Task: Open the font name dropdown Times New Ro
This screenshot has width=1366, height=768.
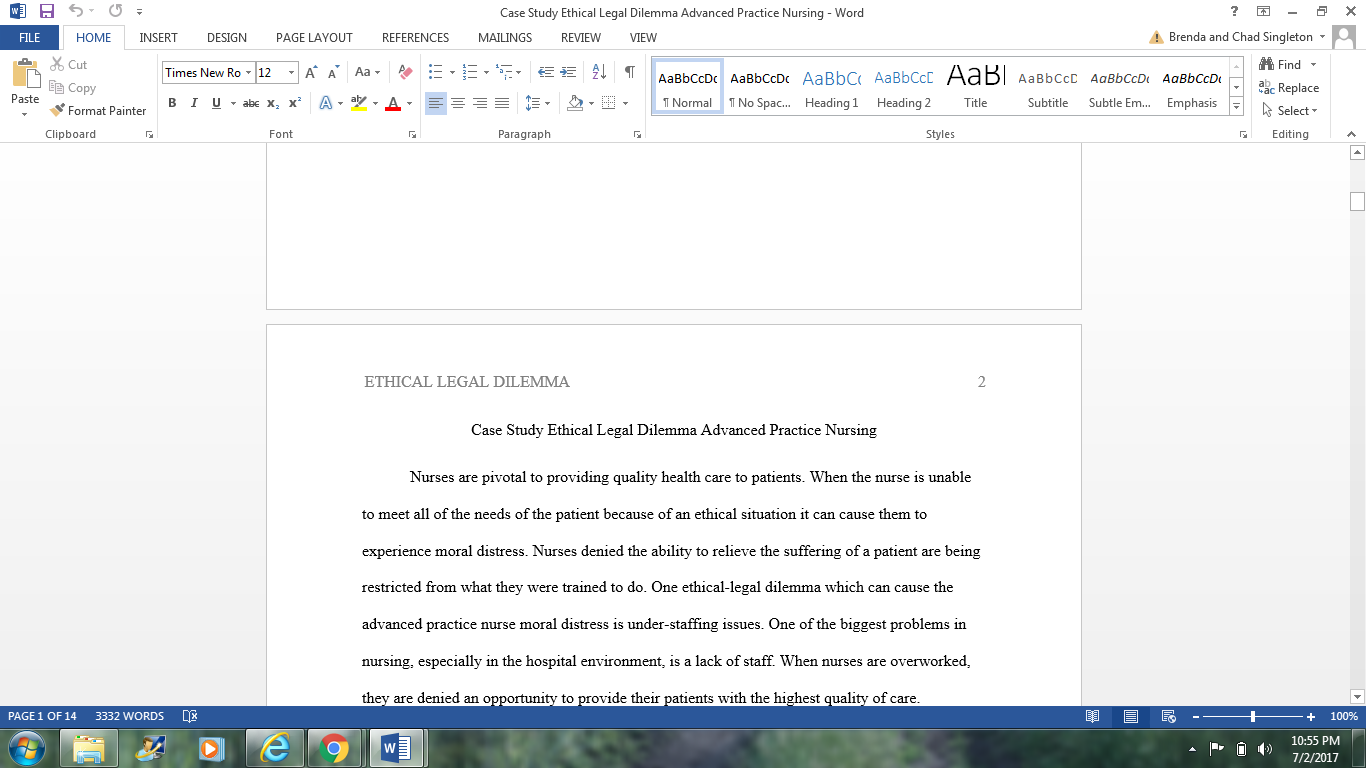Action: 248,72
